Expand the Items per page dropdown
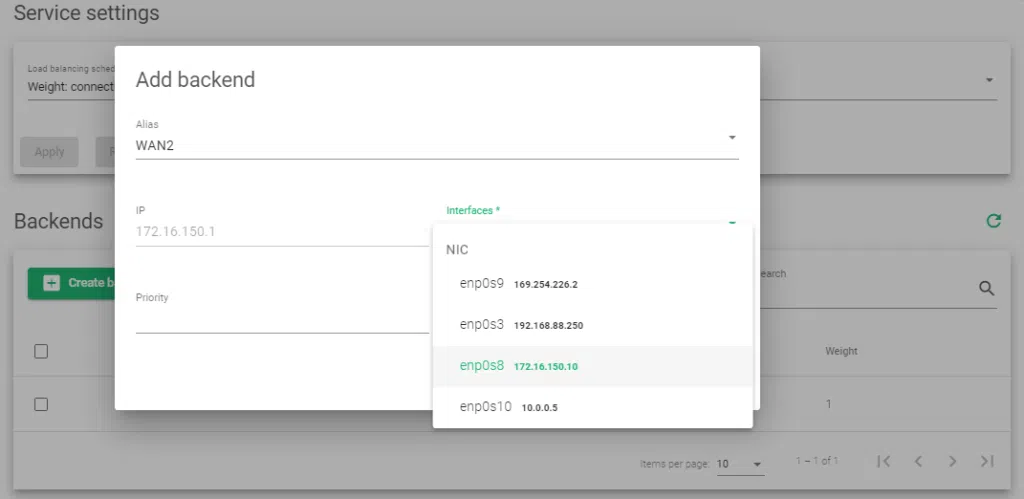This screenshot has width=1024, height=499. click(x=739, y=464)
